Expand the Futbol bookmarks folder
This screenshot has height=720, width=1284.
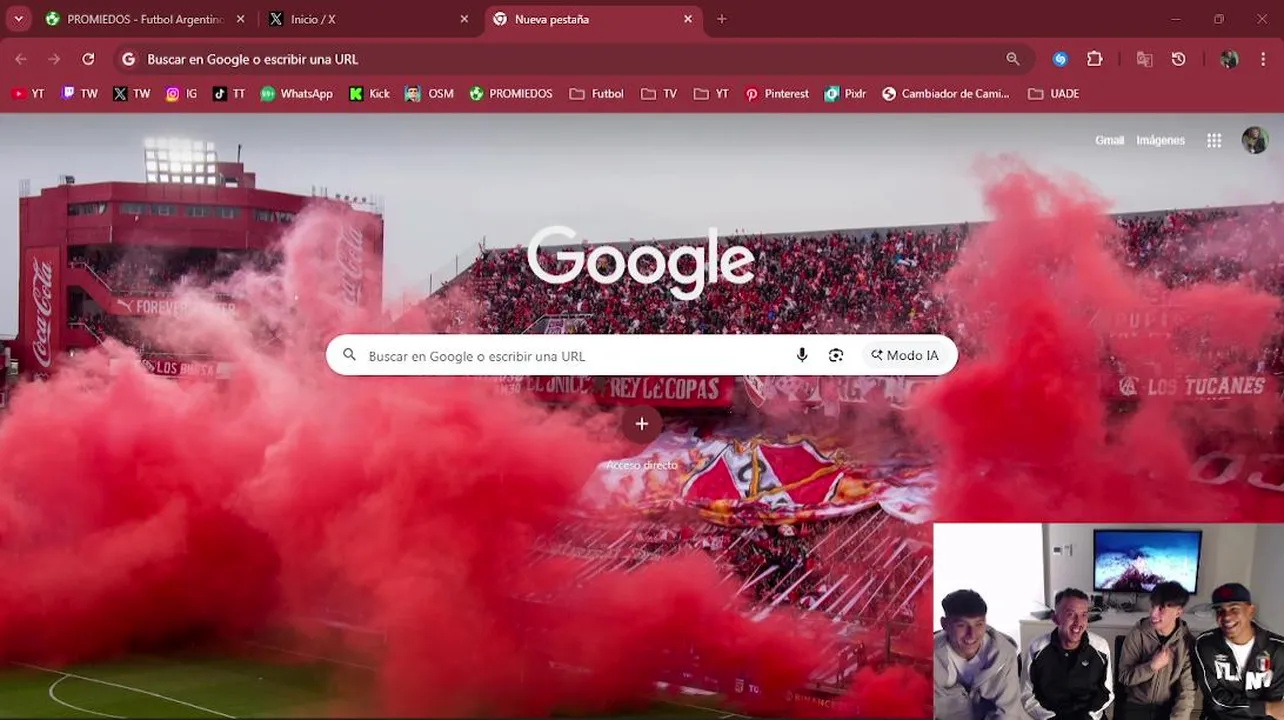pyautogui.click(x=597, y=94)
